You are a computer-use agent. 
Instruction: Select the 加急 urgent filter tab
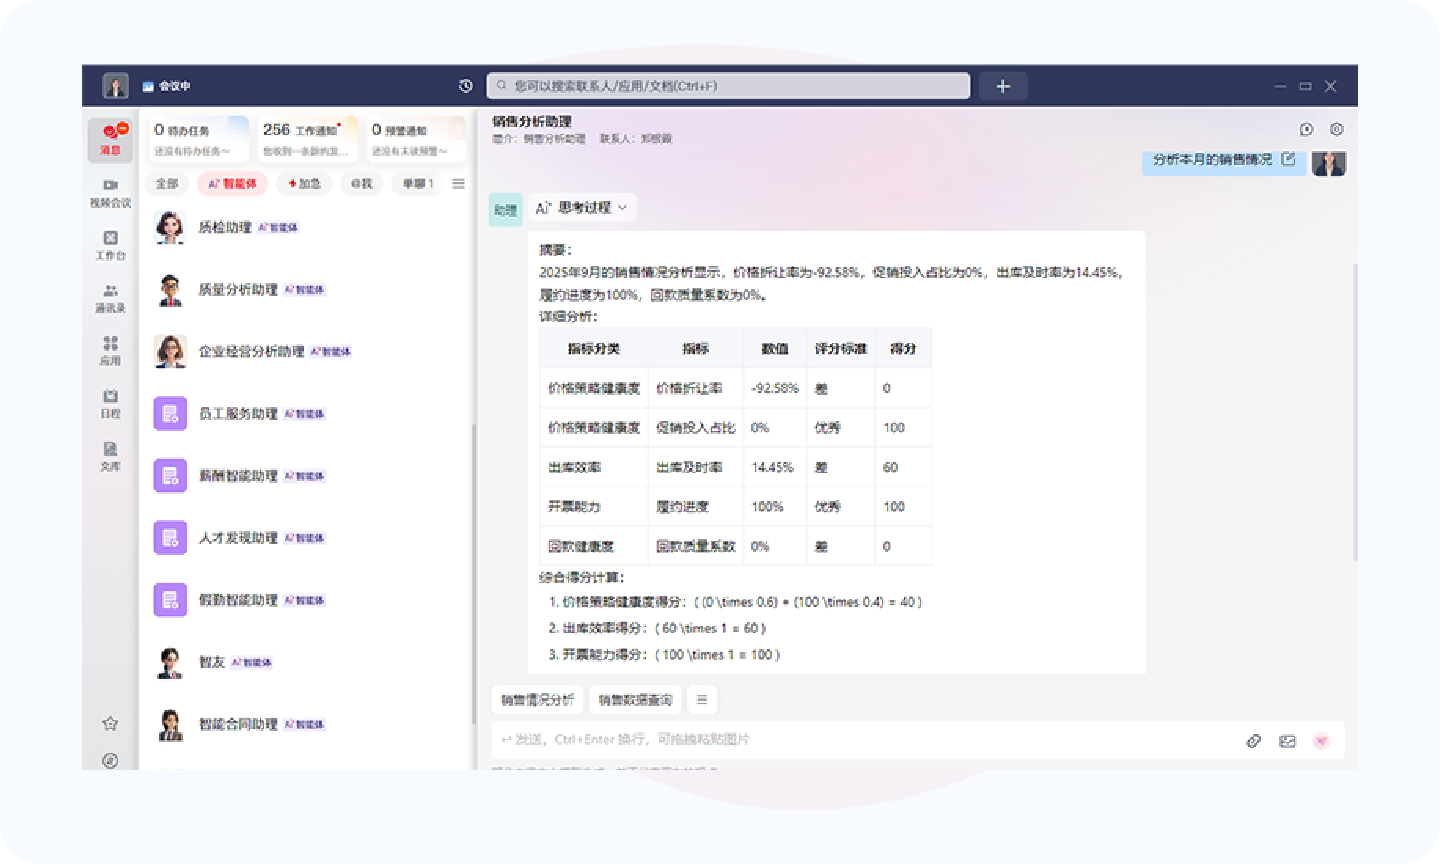[x=305, y=184]
